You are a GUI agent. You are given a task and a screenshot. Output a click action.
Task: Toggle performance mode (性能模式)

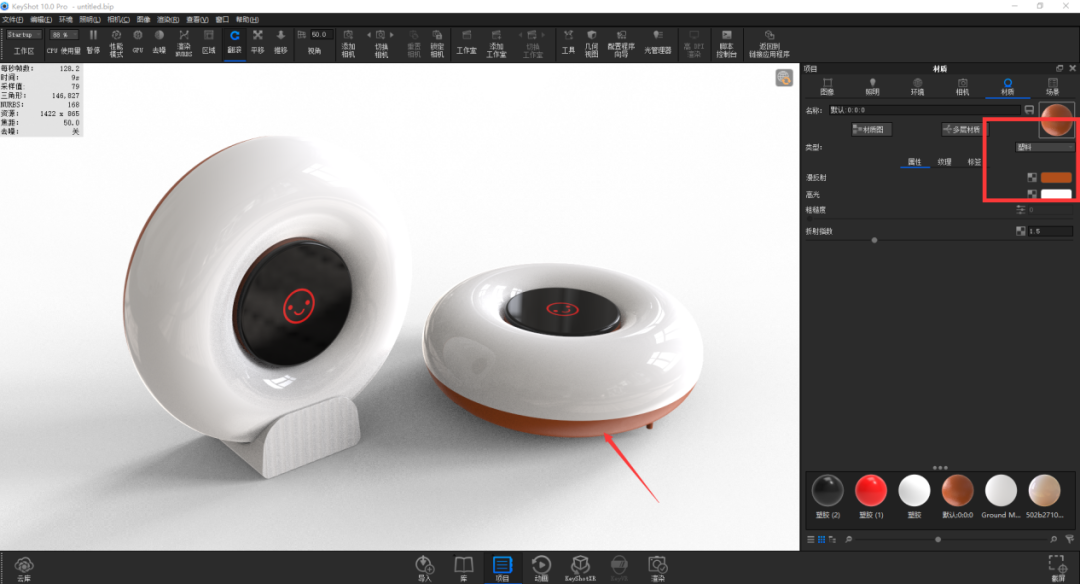[116, 43]
